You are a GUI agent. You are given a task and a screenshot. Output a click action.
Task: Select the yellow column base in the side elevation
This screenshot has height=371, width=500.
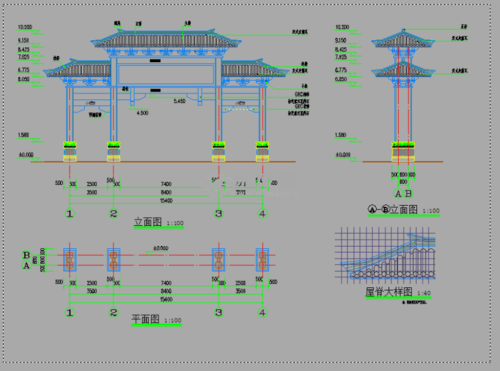click(x=403, y=152)
